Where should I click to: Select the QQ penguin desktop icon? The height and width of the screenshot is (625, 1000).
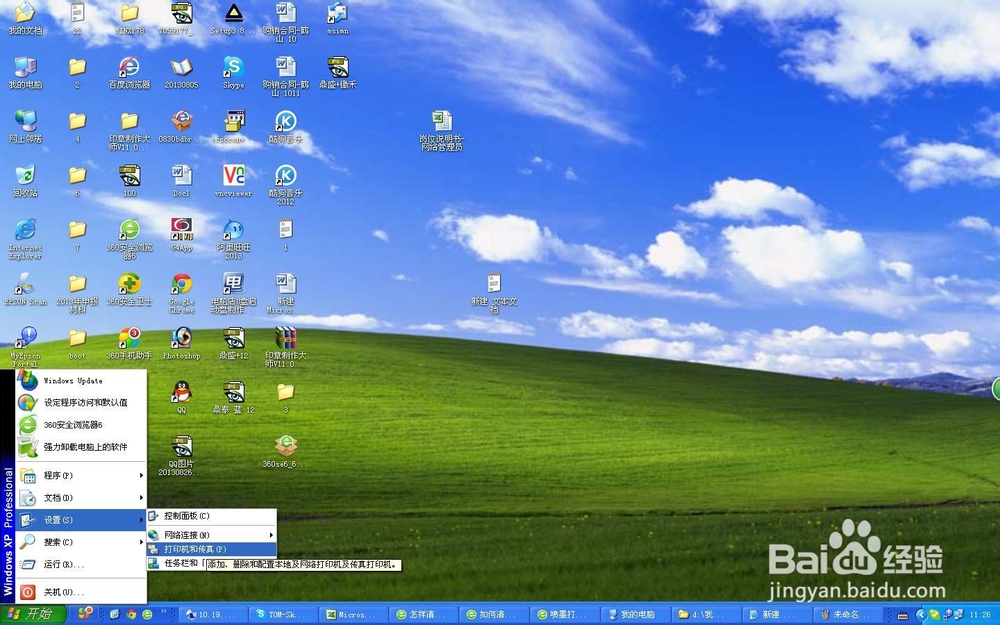[x=182, y=397]
